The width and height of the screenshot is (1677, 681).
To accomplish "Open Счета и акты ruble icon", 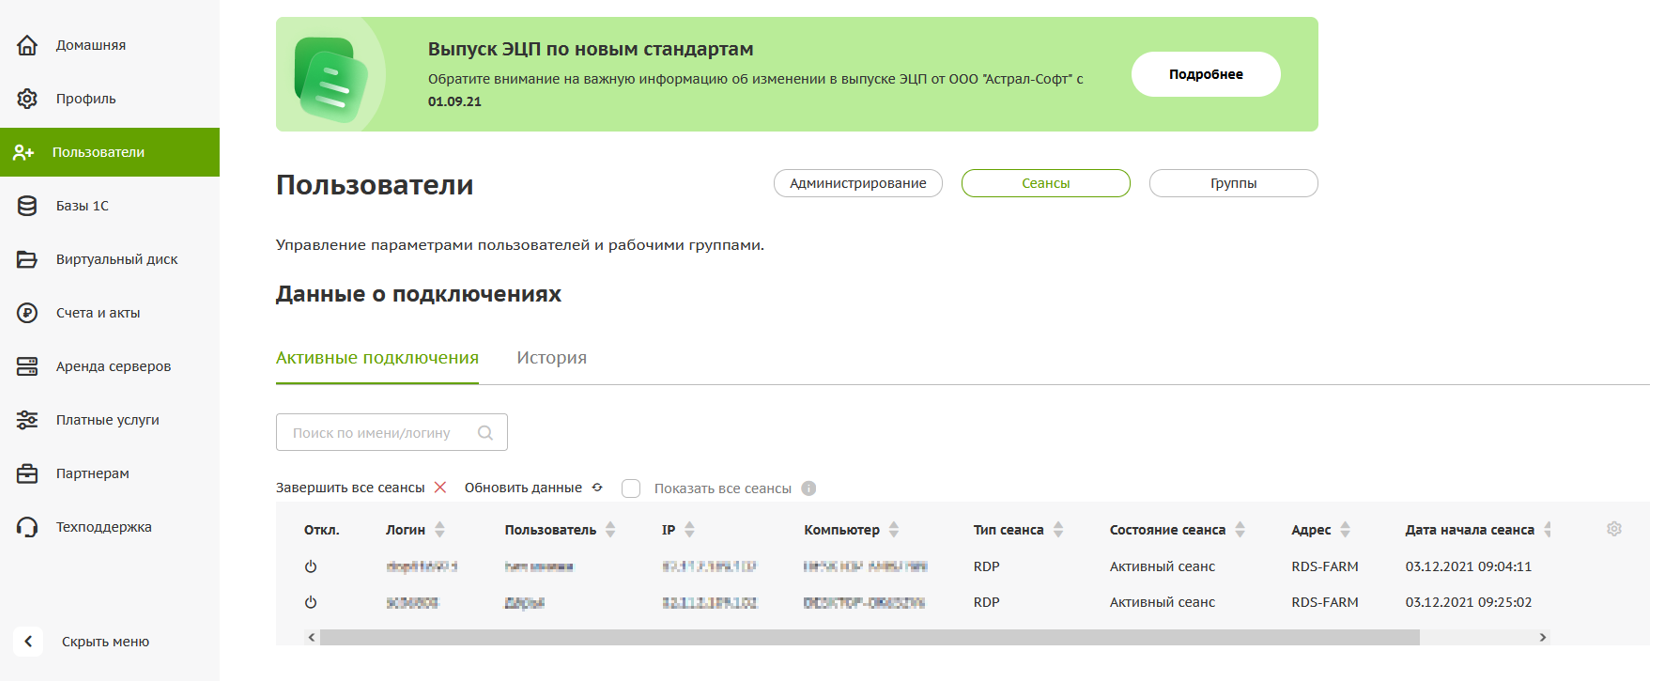I will click(27, 313).
